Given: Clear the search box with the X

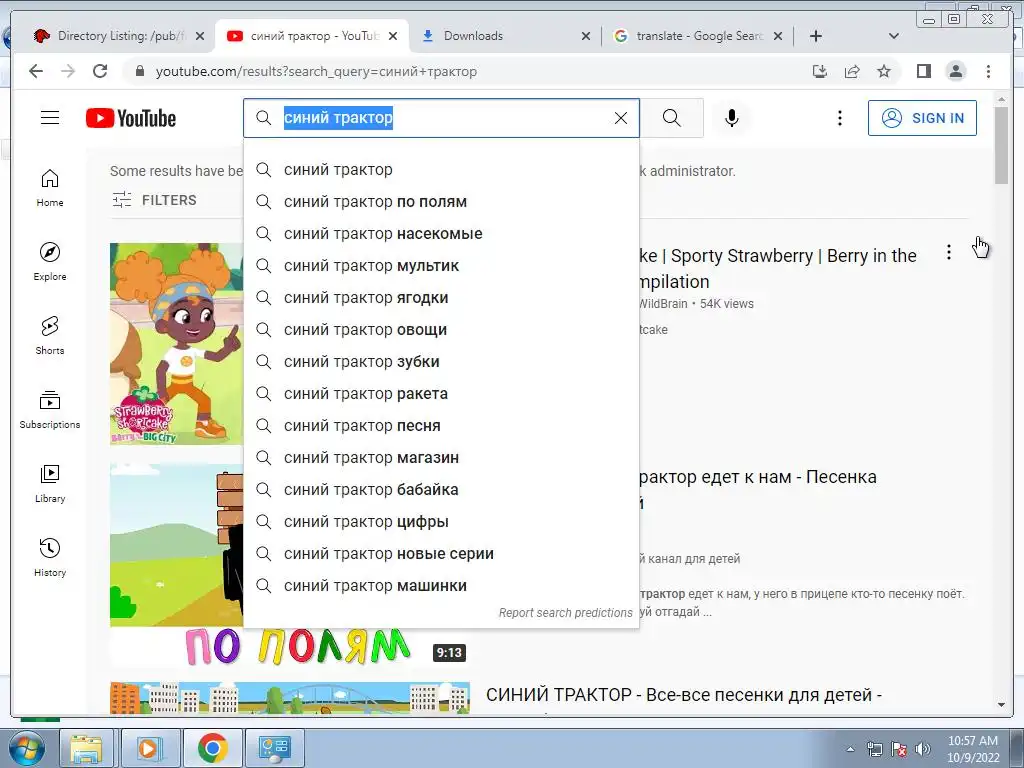Looking at the screenshot, I should click(x=620, y=118).
